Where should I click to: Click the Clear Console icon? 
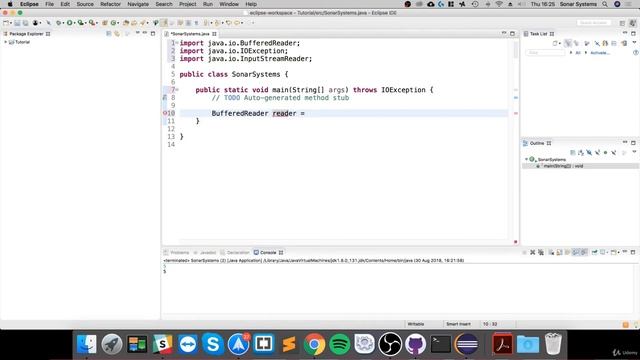551,252
